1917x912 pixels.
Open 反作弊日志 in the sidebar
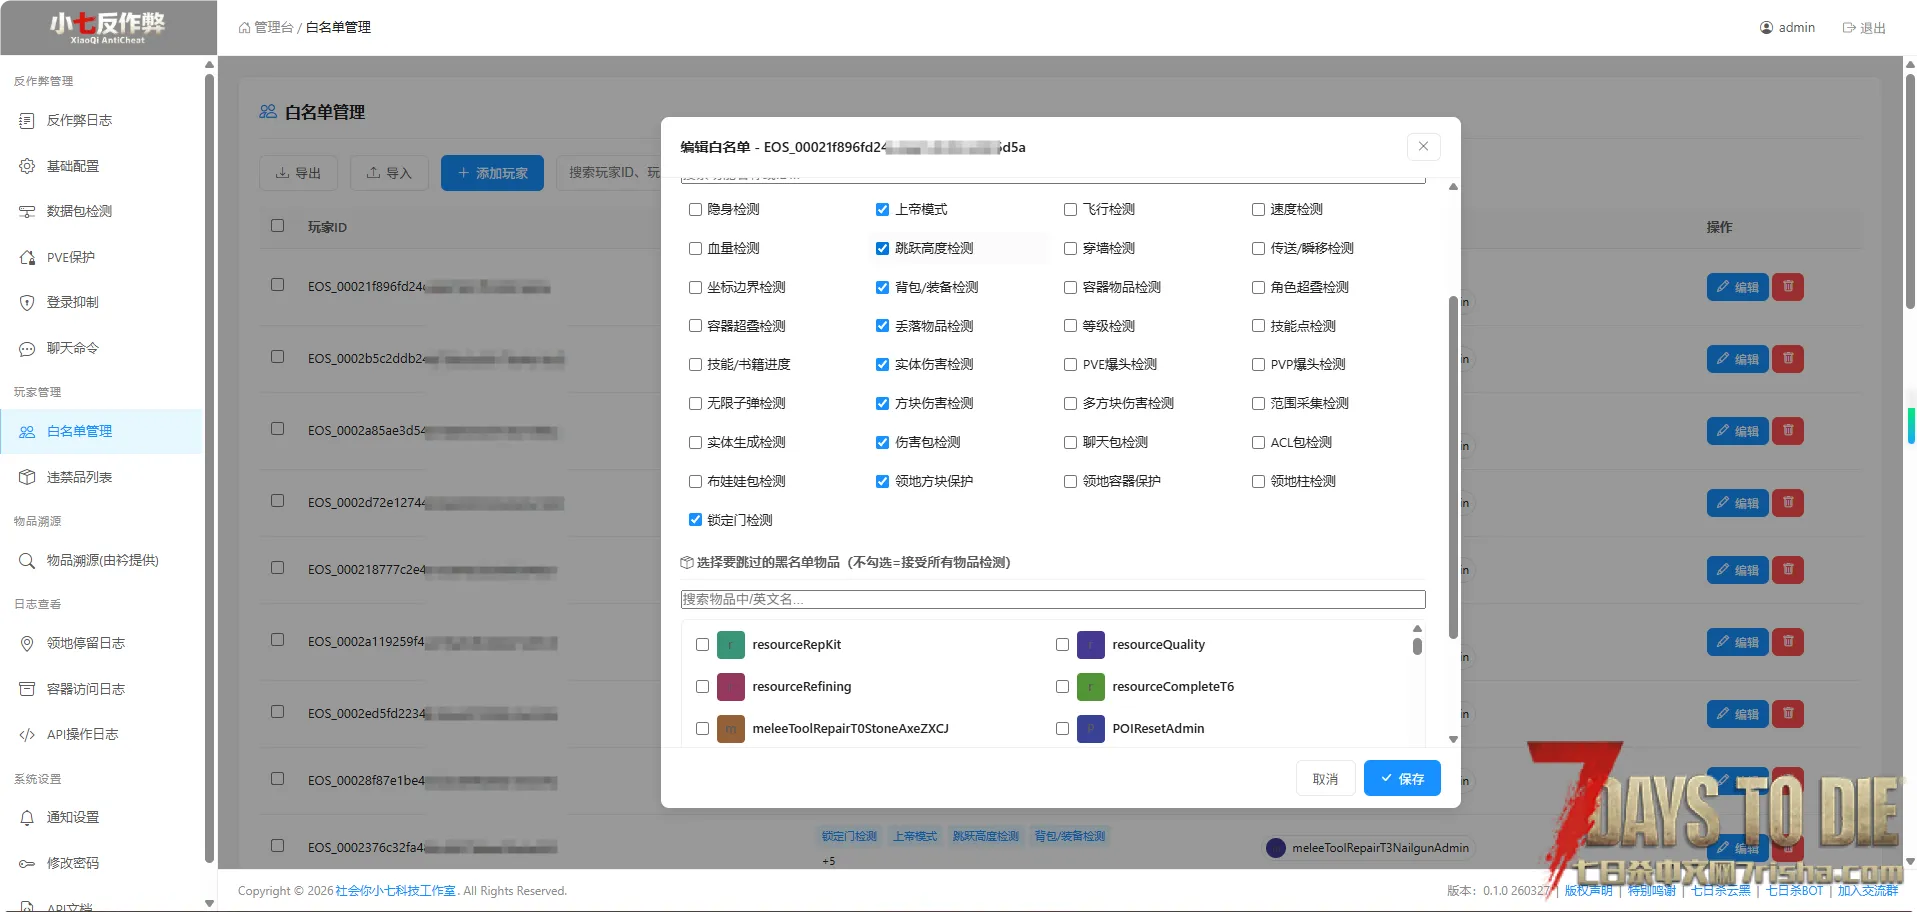point(79,120)
